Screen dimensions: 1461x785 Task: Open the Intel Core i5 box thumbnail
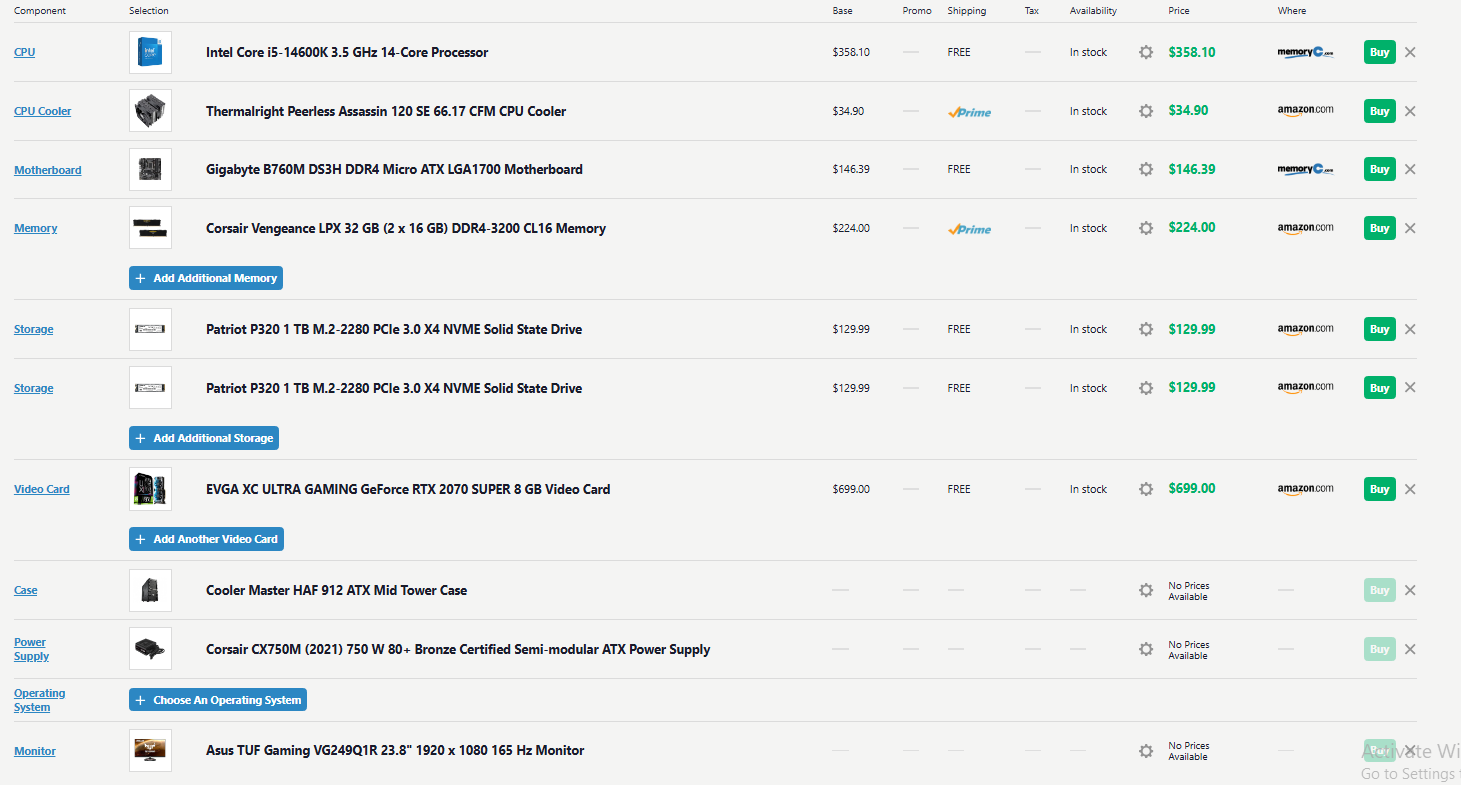pos(150,52)
